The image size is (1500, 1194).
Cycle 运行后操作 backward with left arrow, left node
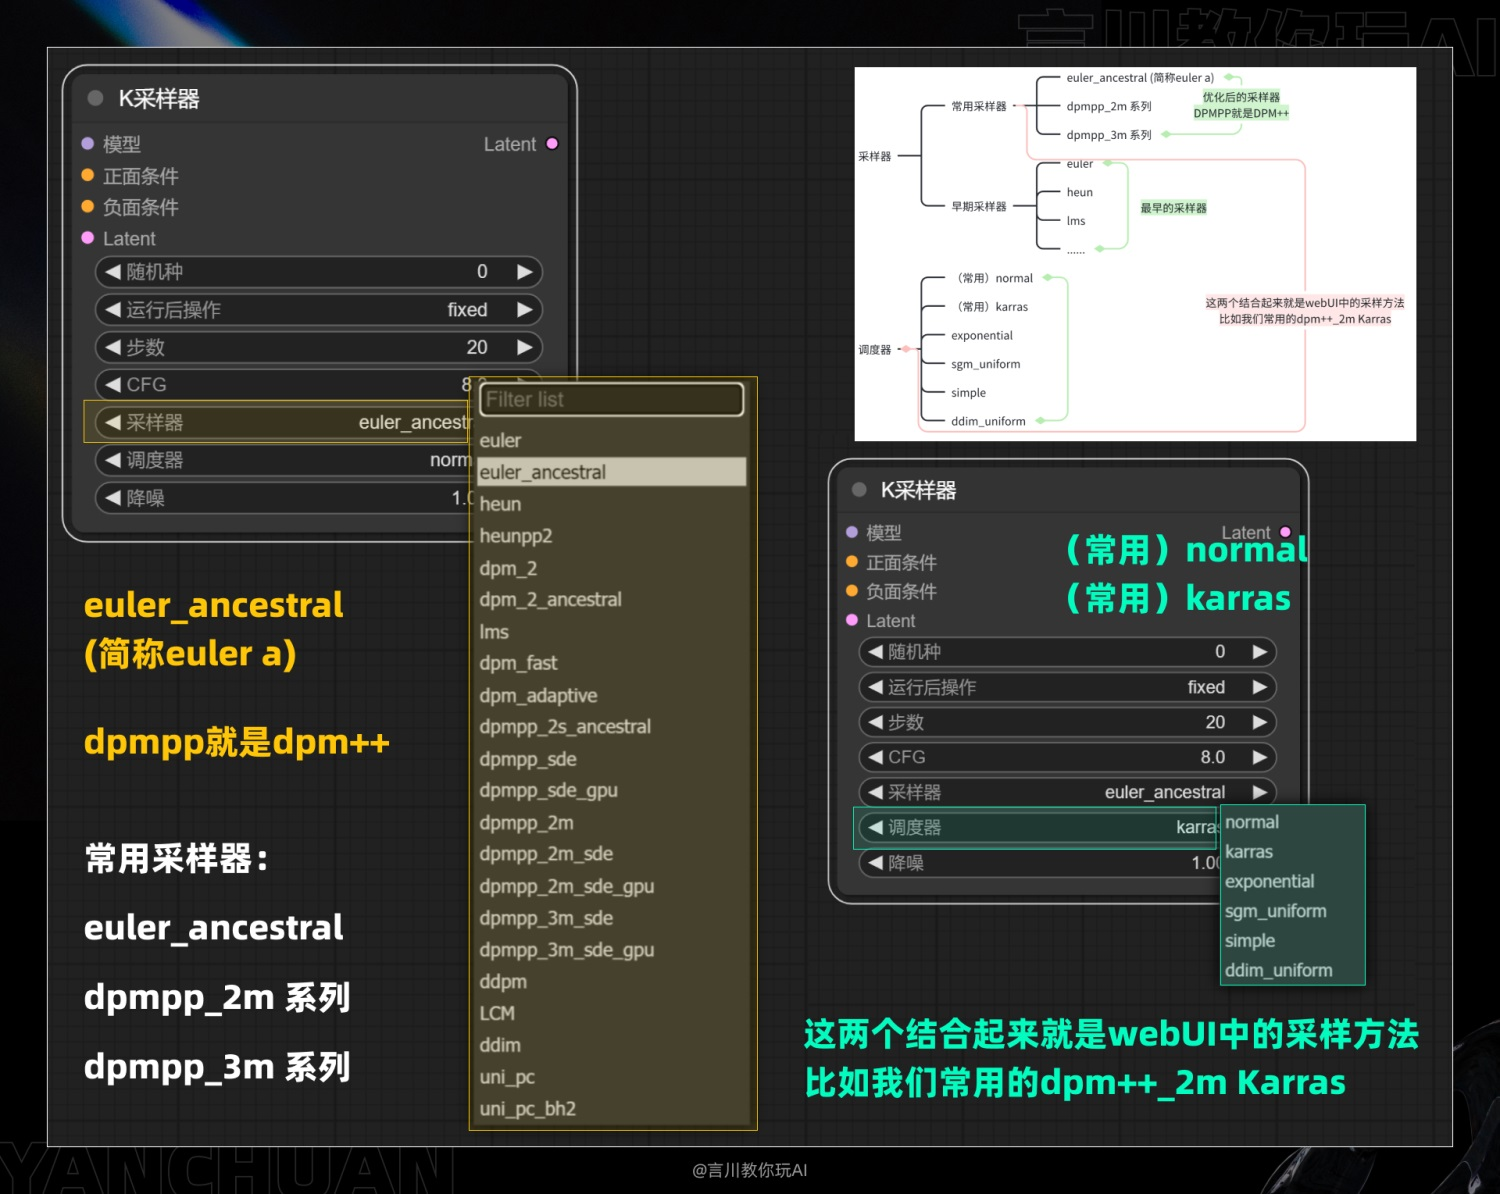112,310
